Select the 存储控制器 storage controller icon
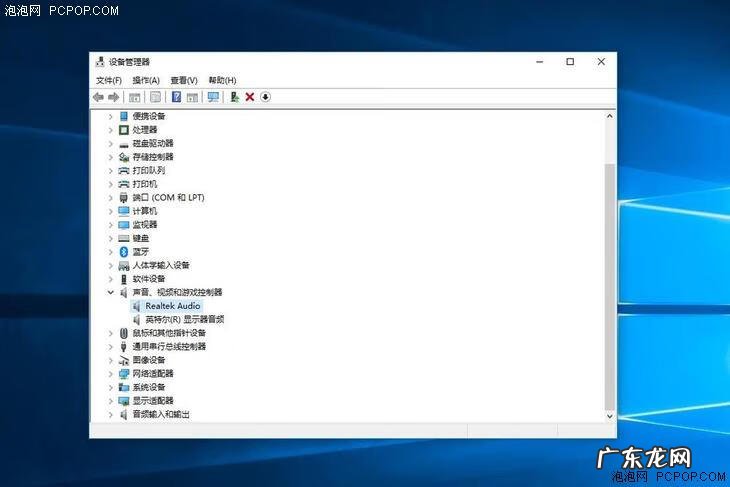730x487 pixels. 124,157
